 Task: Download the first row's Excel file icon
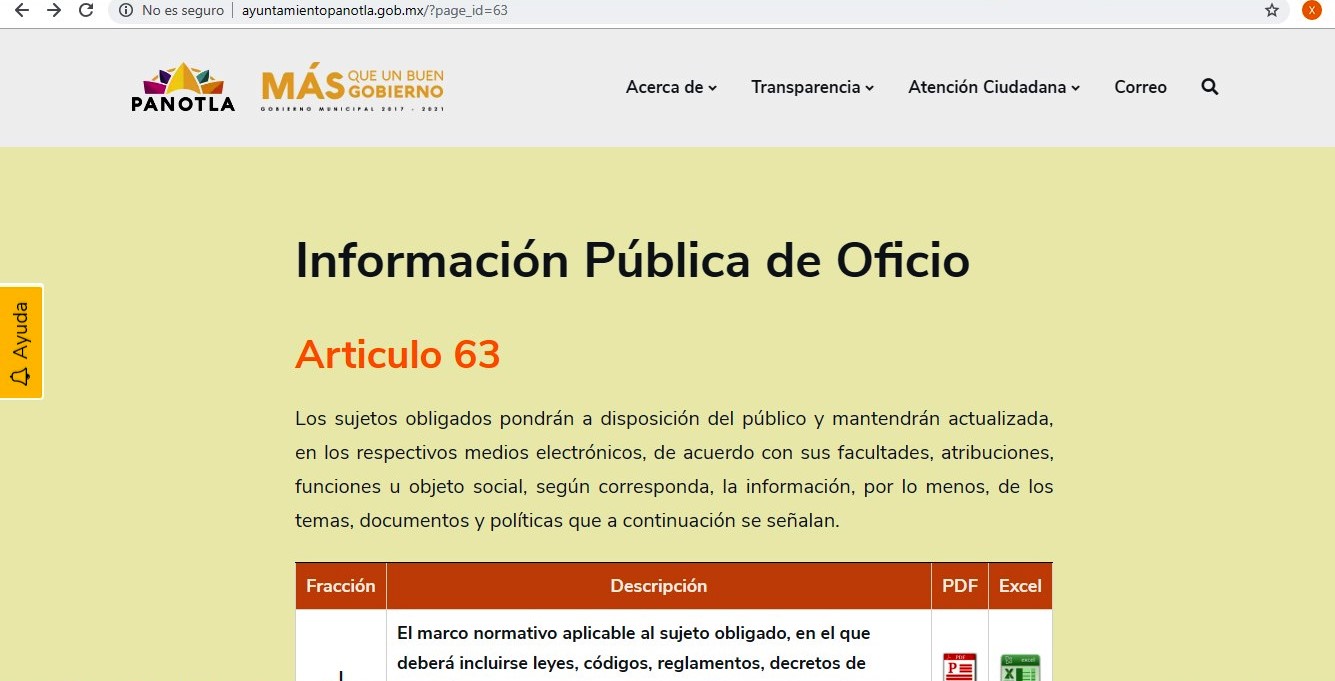coord(1020,666)
